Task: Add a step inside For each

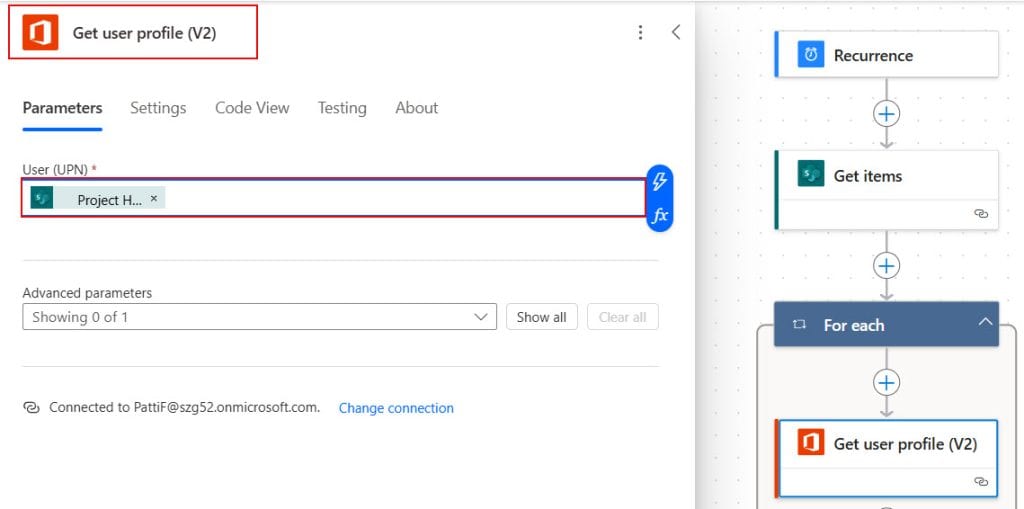Action: tap(886, 383)
